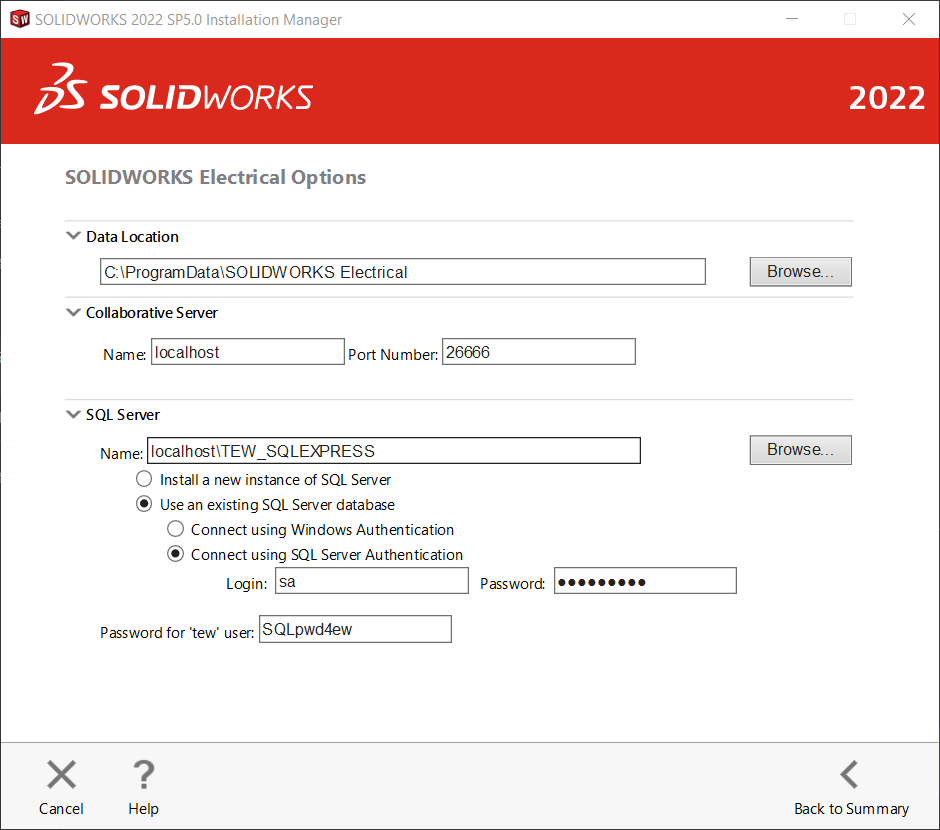
Task: Click the Data Location path field
Action: tap(403, 271)
